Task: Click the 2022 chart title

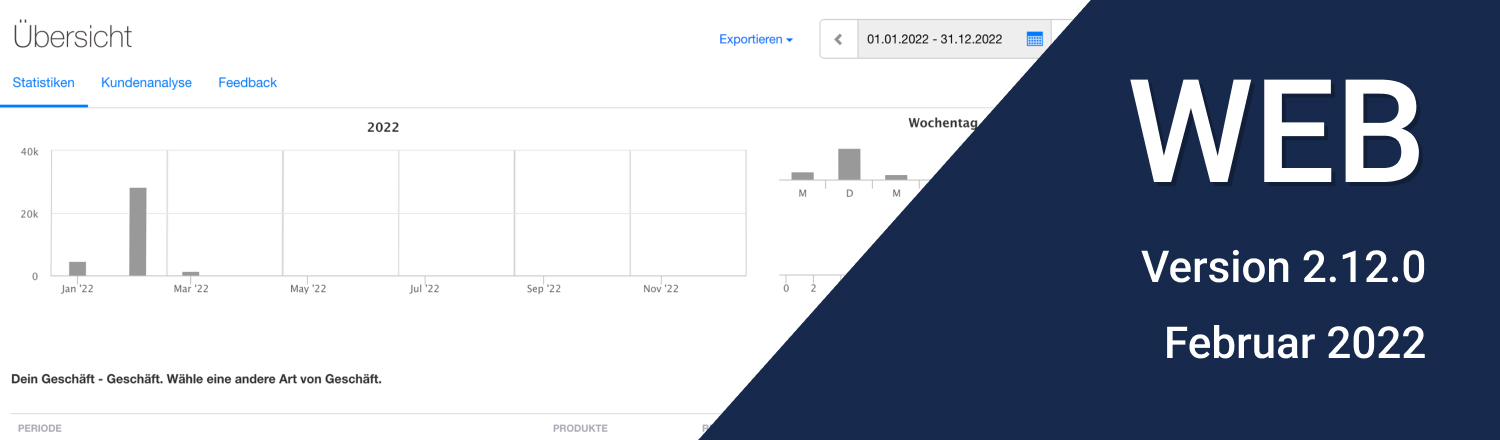Action: [x=383, y=127]
